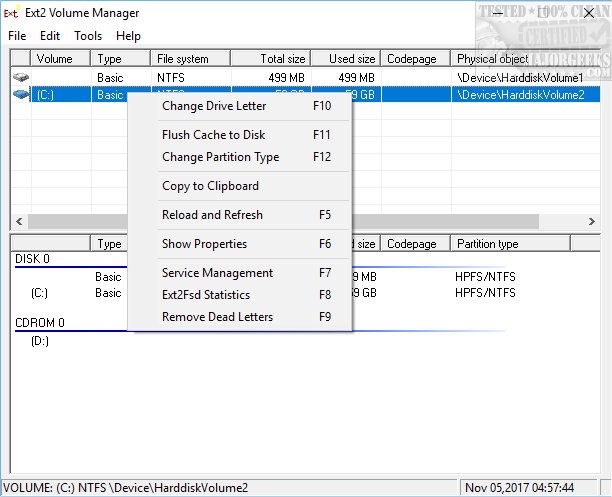Click the date and time in status bar

[x=519, y=488]
